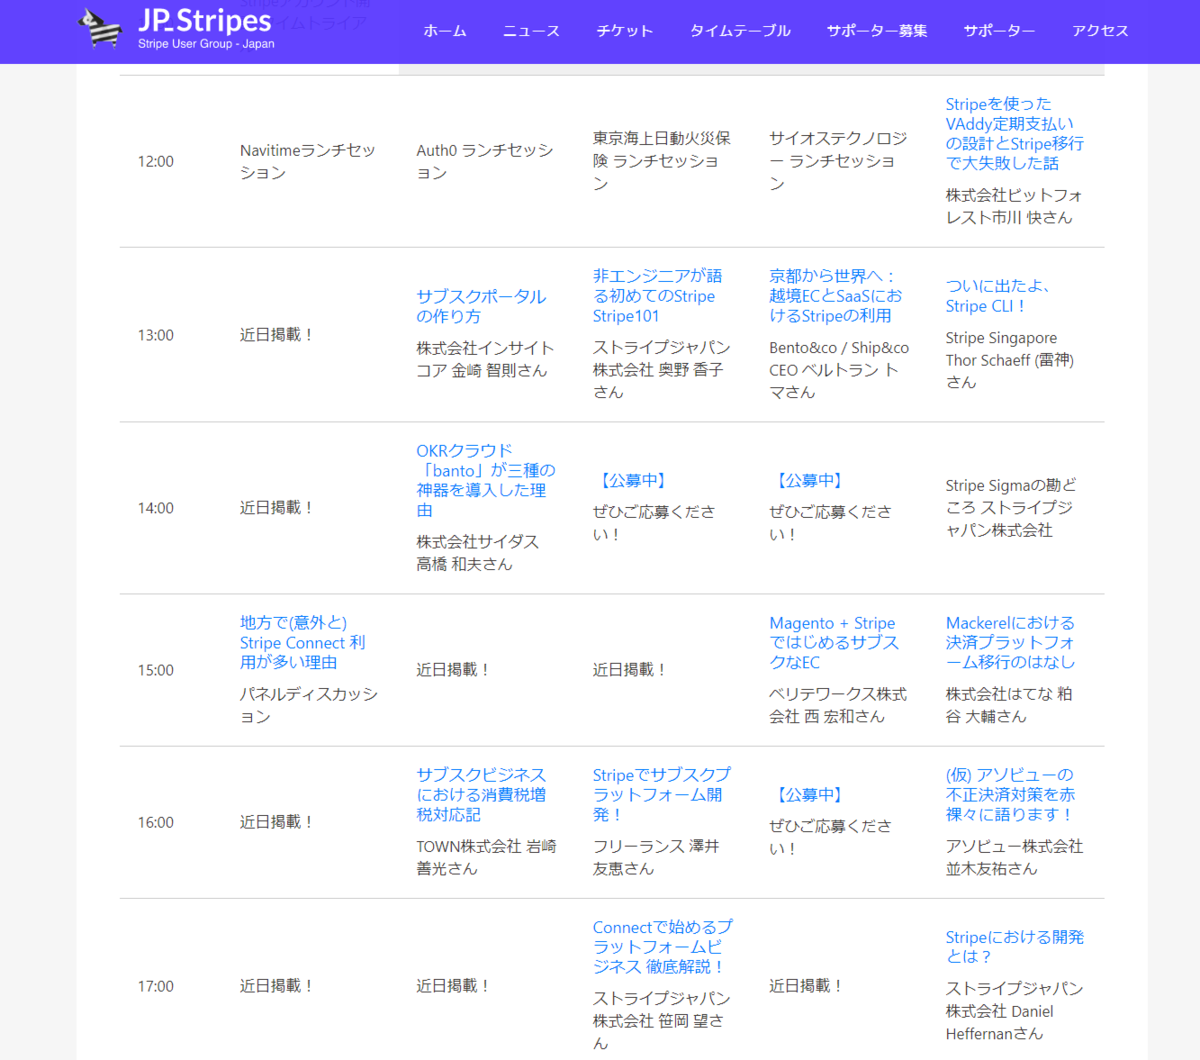This screenshot has height=1060, width=1200.
Task: Click Stripe Sigmaの勘どころ session text
Action: click(1011, 508)
